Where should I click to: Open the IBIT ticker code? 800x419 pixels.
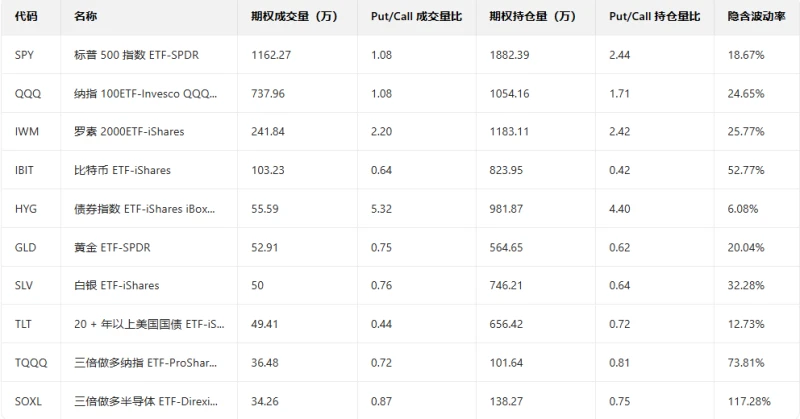pyautogui.click(x=25, y=170)
